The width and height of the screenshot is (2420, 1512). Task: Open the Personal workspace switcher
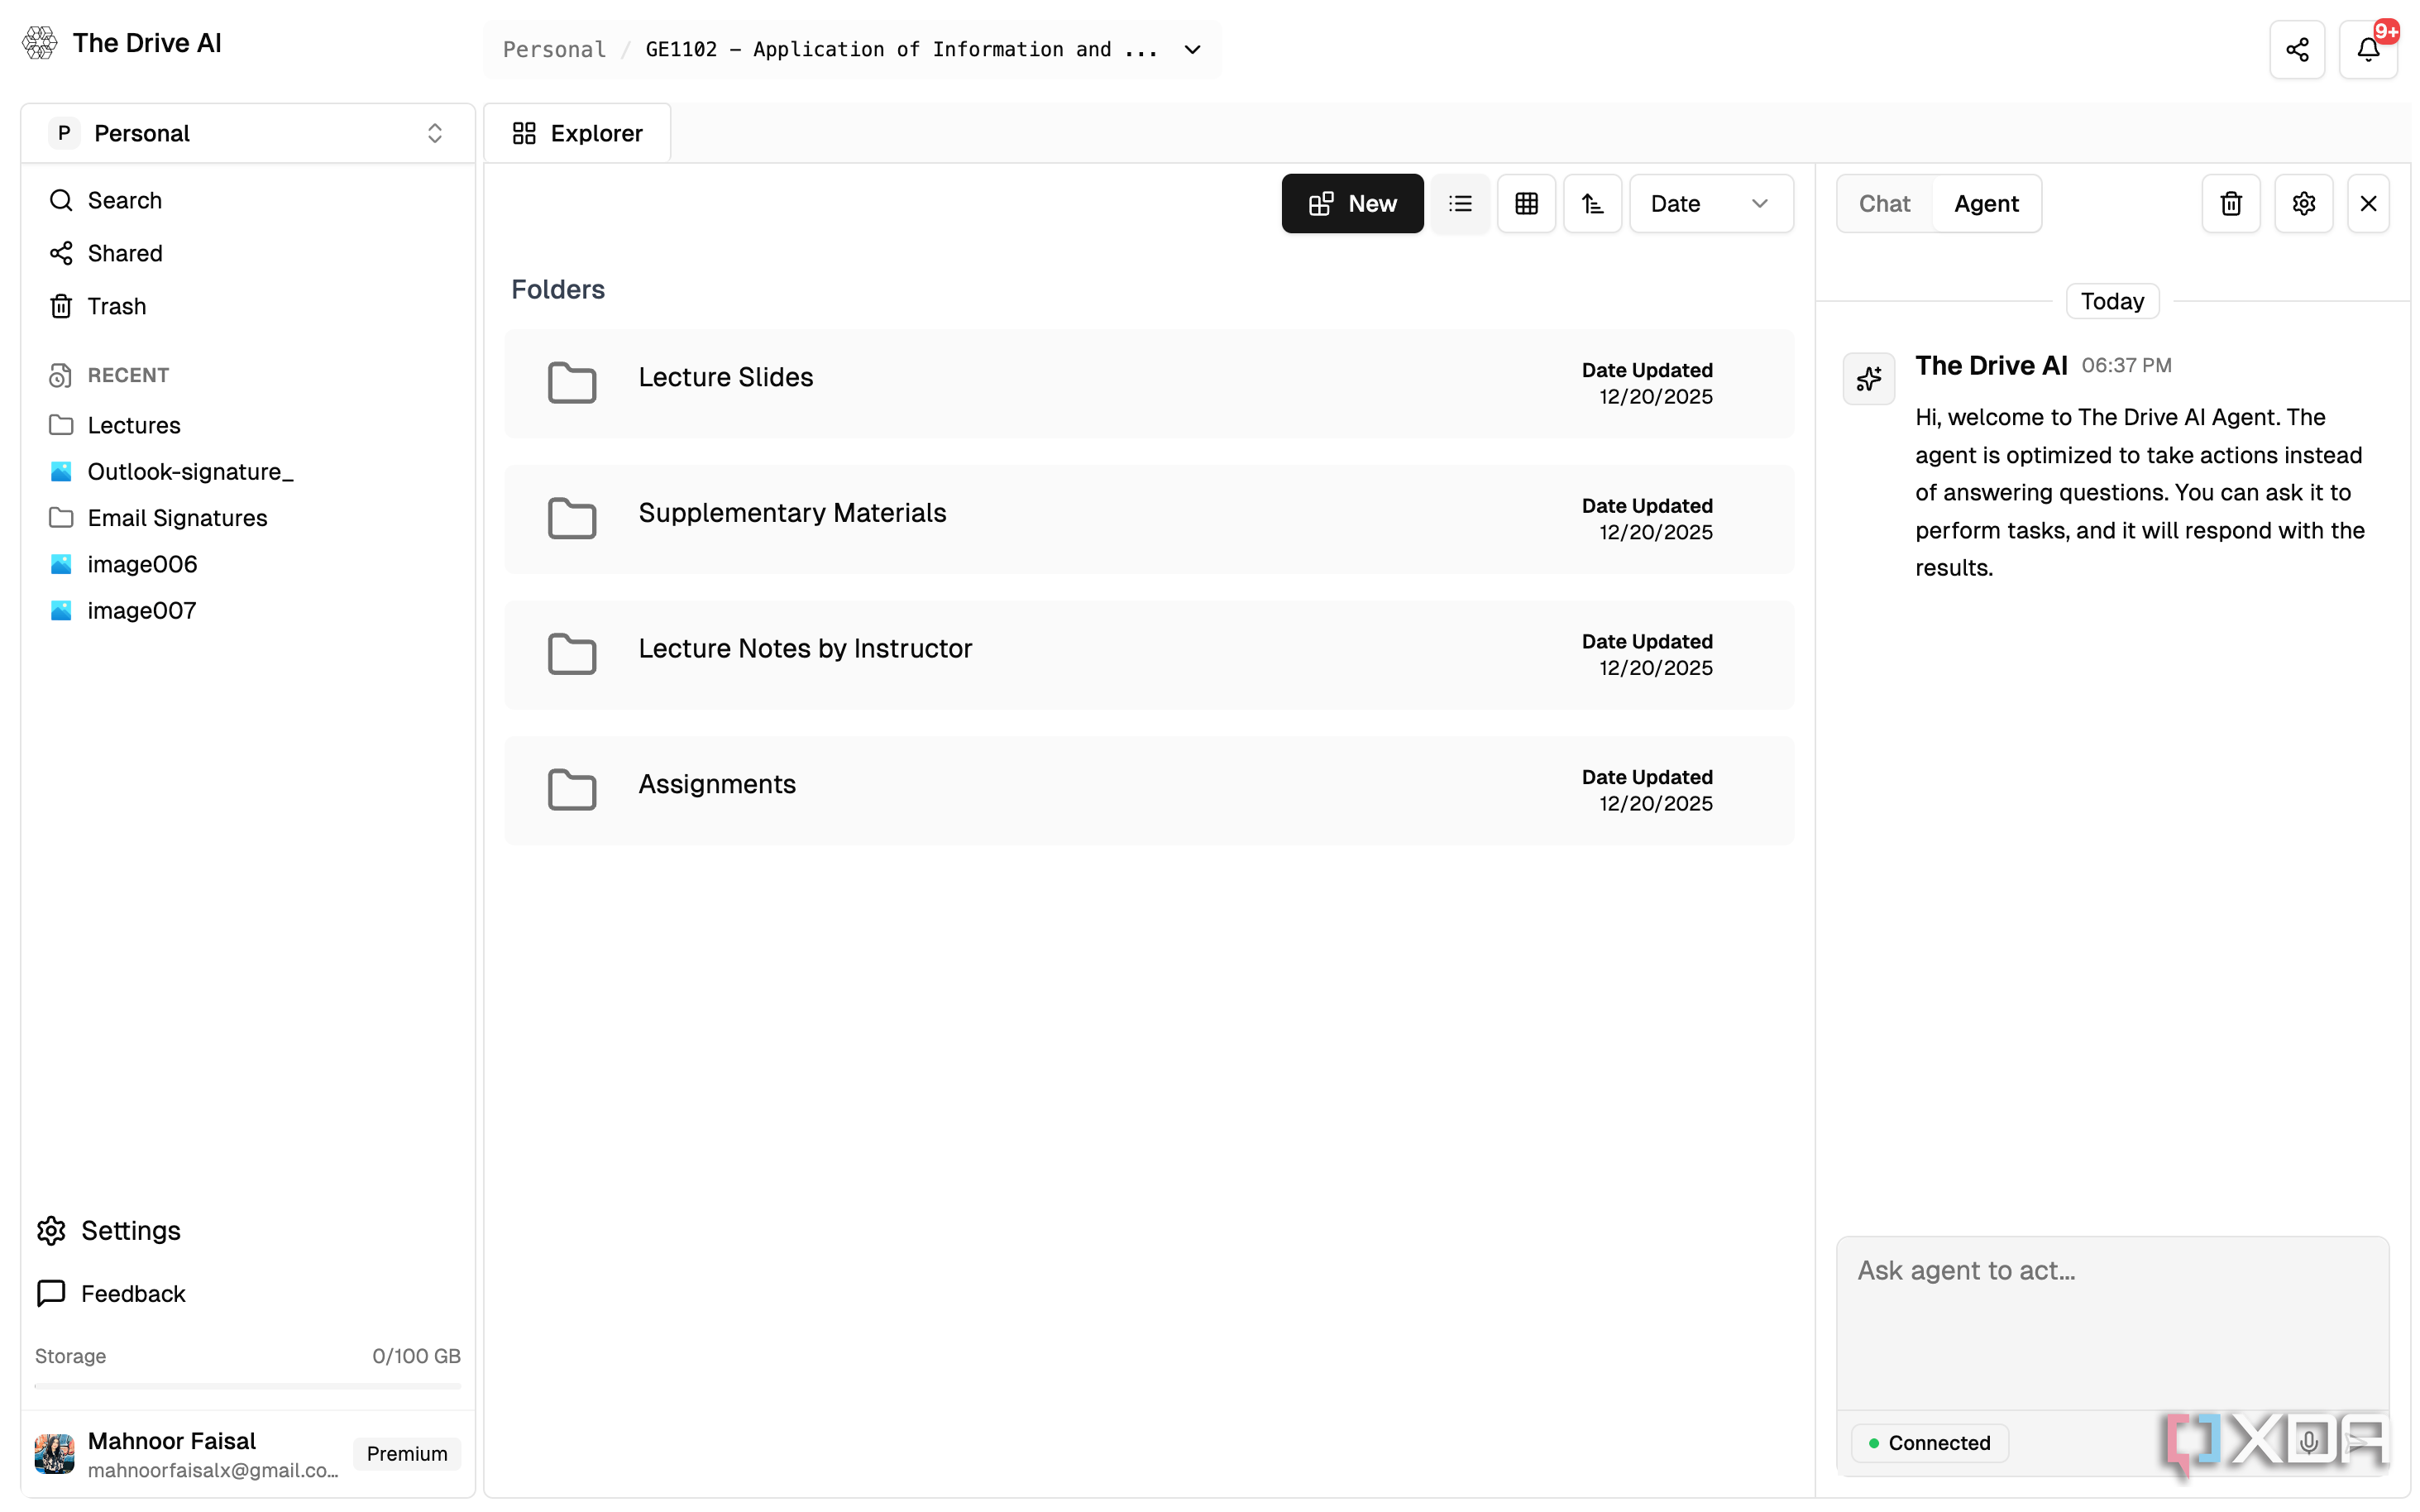[247, 133]
